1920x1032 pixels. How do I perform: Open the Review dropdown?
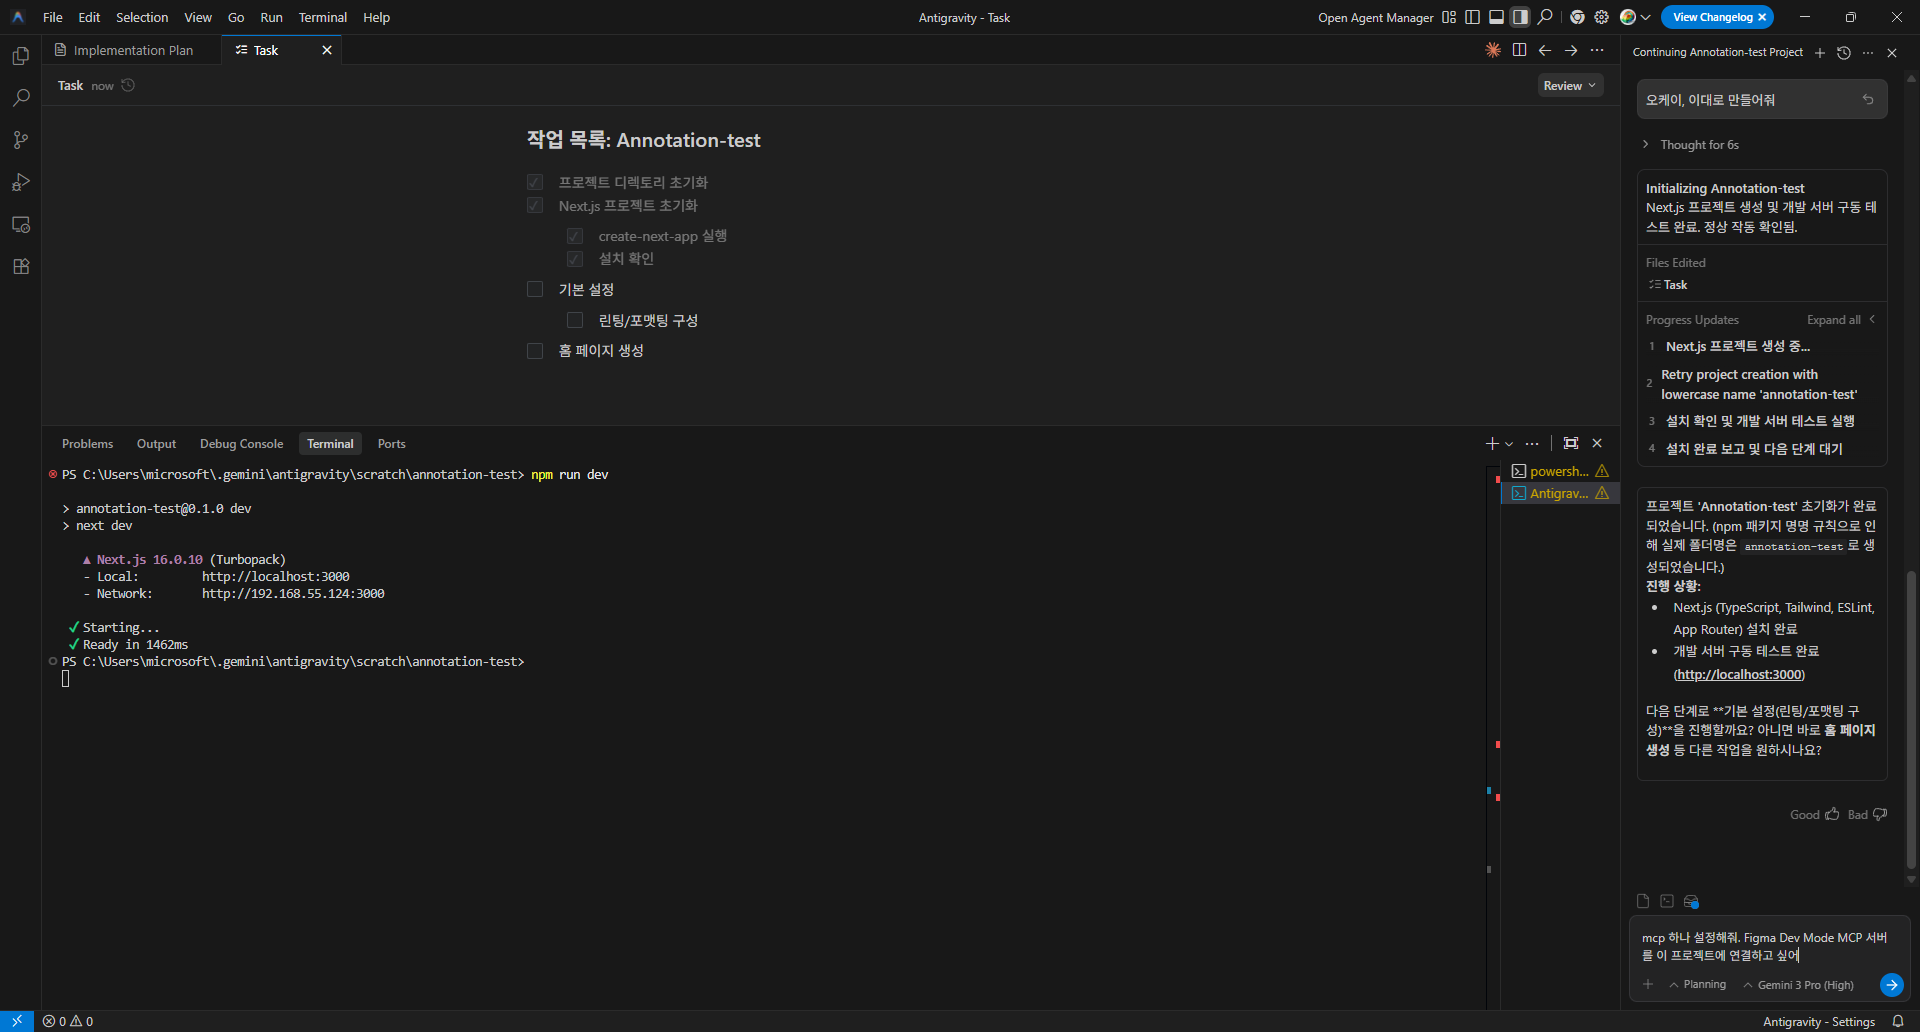point(1569,86)
